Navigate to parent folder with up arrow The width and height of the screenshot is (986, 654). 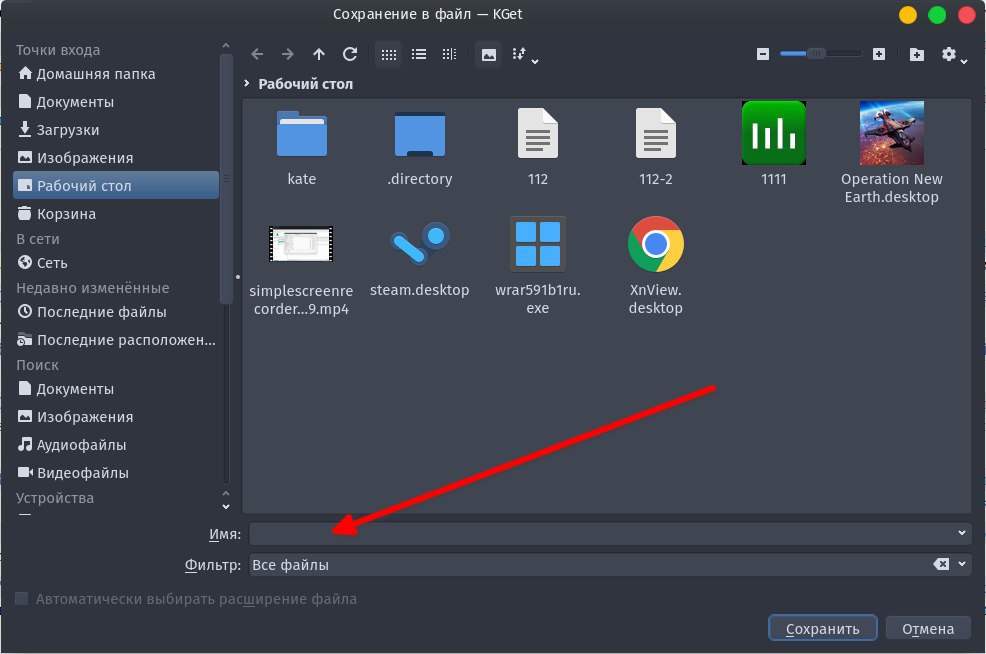point(319,55)
